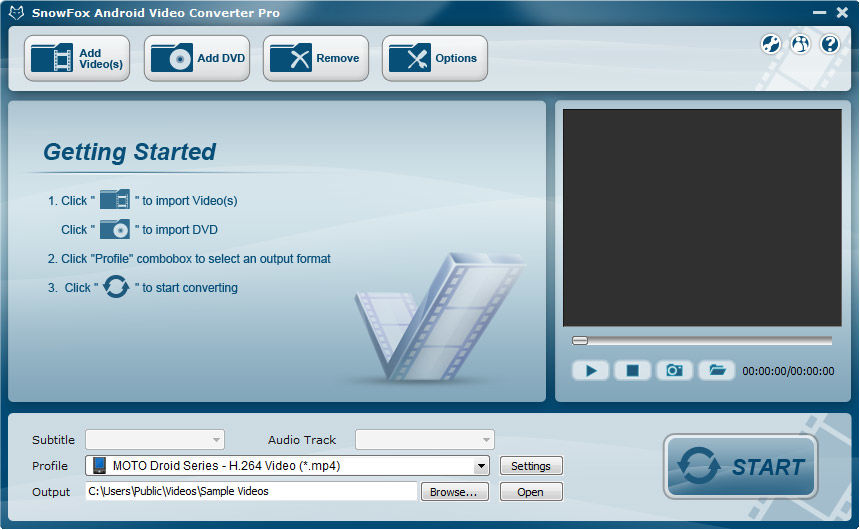
Task: Click the import video icon in step 1
Action: pos(115,199)
